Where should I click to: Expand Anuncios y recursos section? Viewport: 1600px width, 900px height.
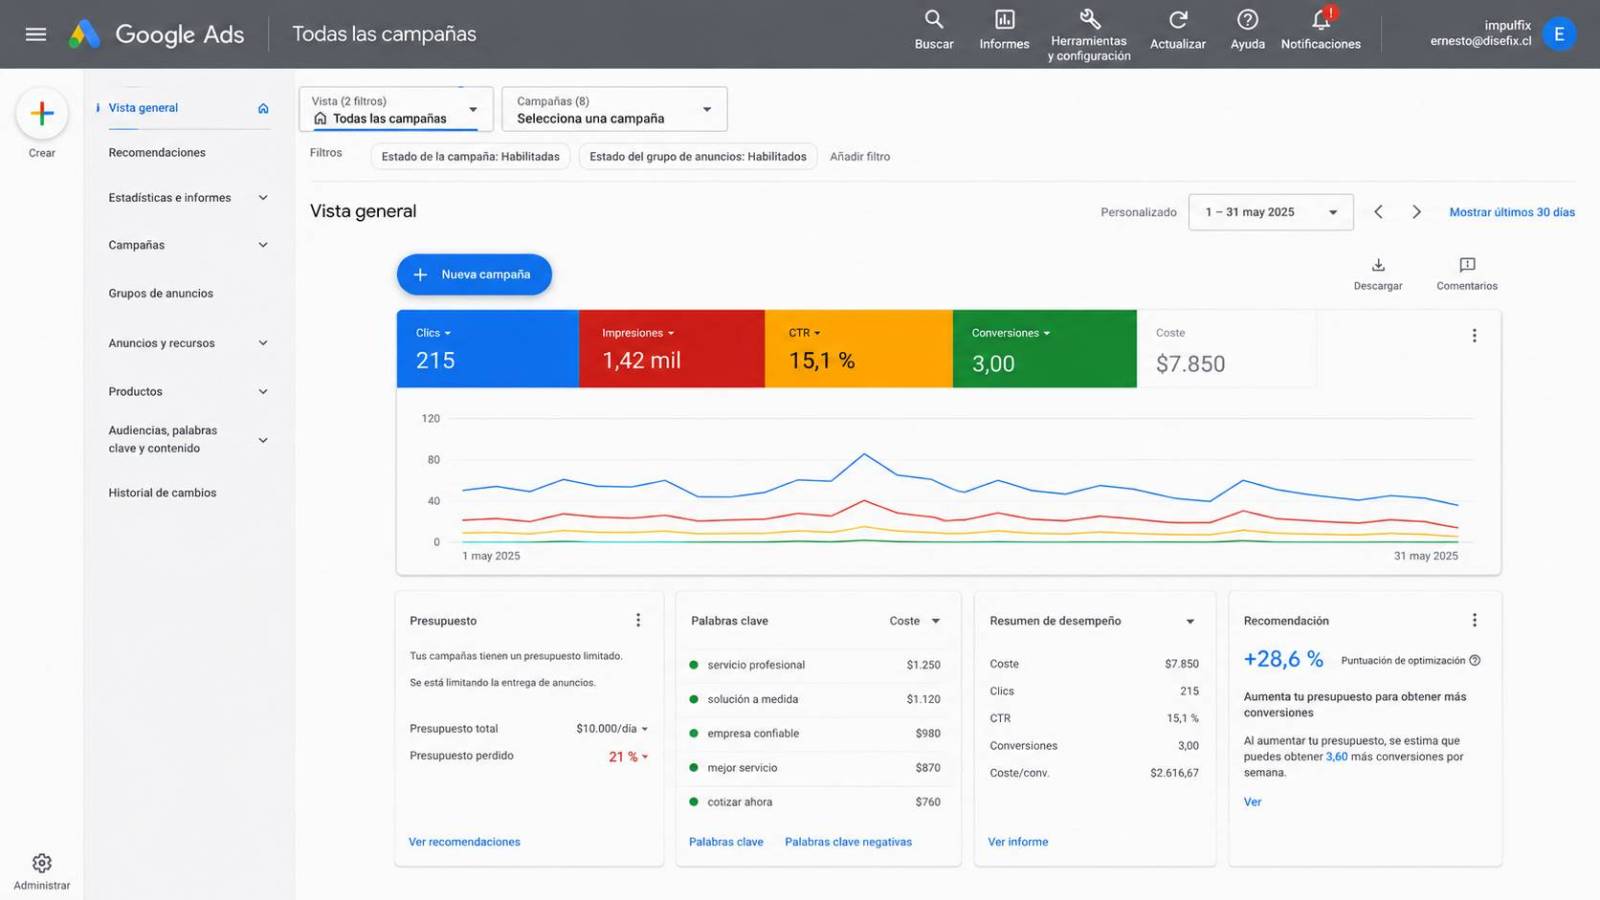coord(263,343)
